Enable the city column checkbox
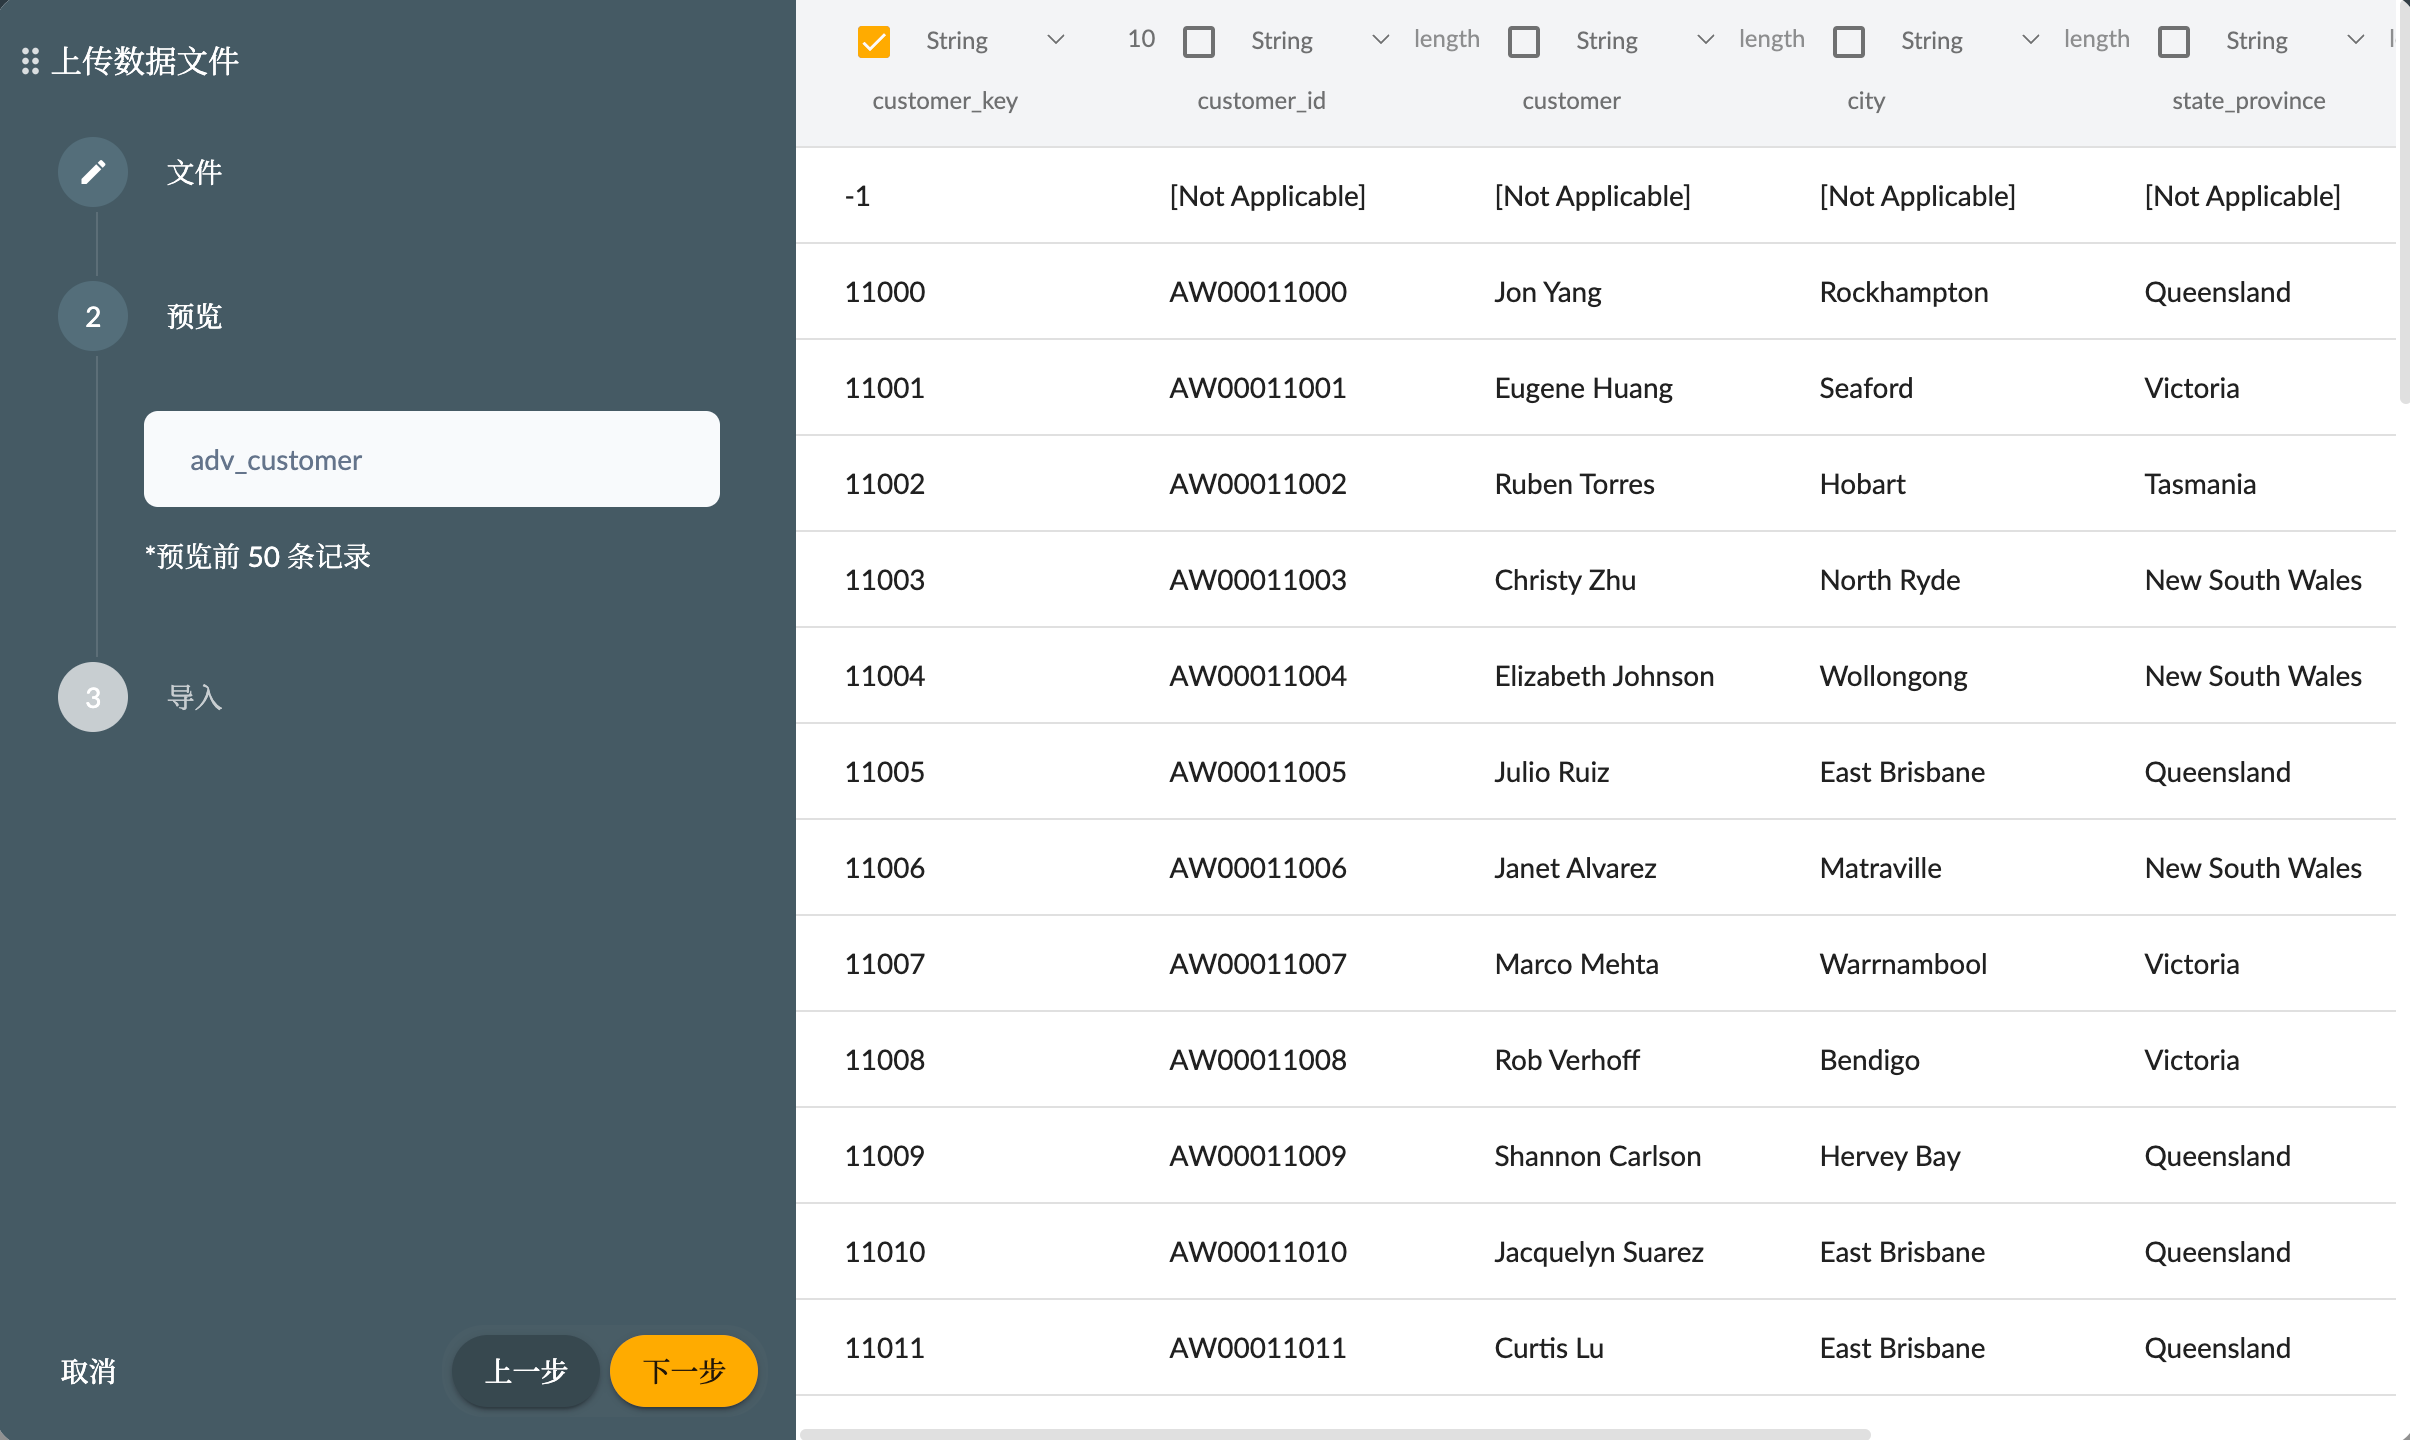 click(1848, 41)
